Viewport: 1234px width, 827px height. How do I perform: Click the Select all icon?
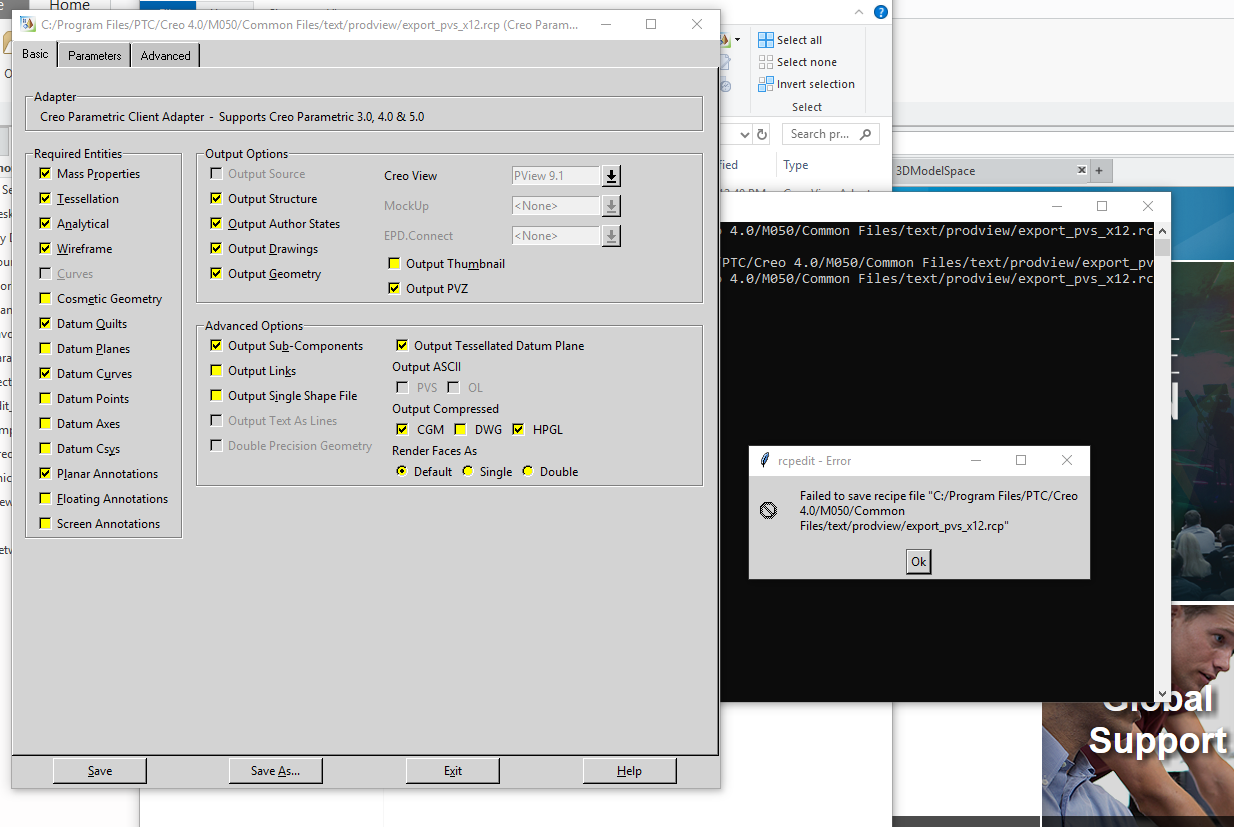click(x=766, y=40)
